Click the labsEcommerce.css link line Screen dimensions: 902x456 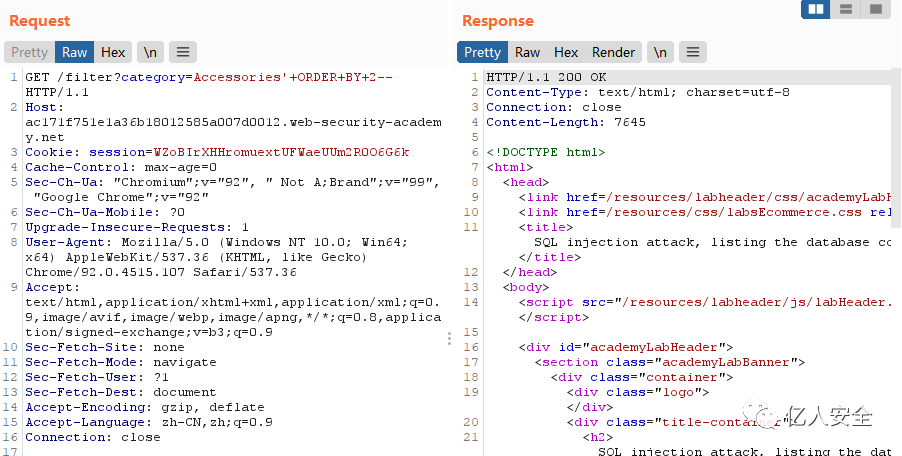click(x=705, y=212)
